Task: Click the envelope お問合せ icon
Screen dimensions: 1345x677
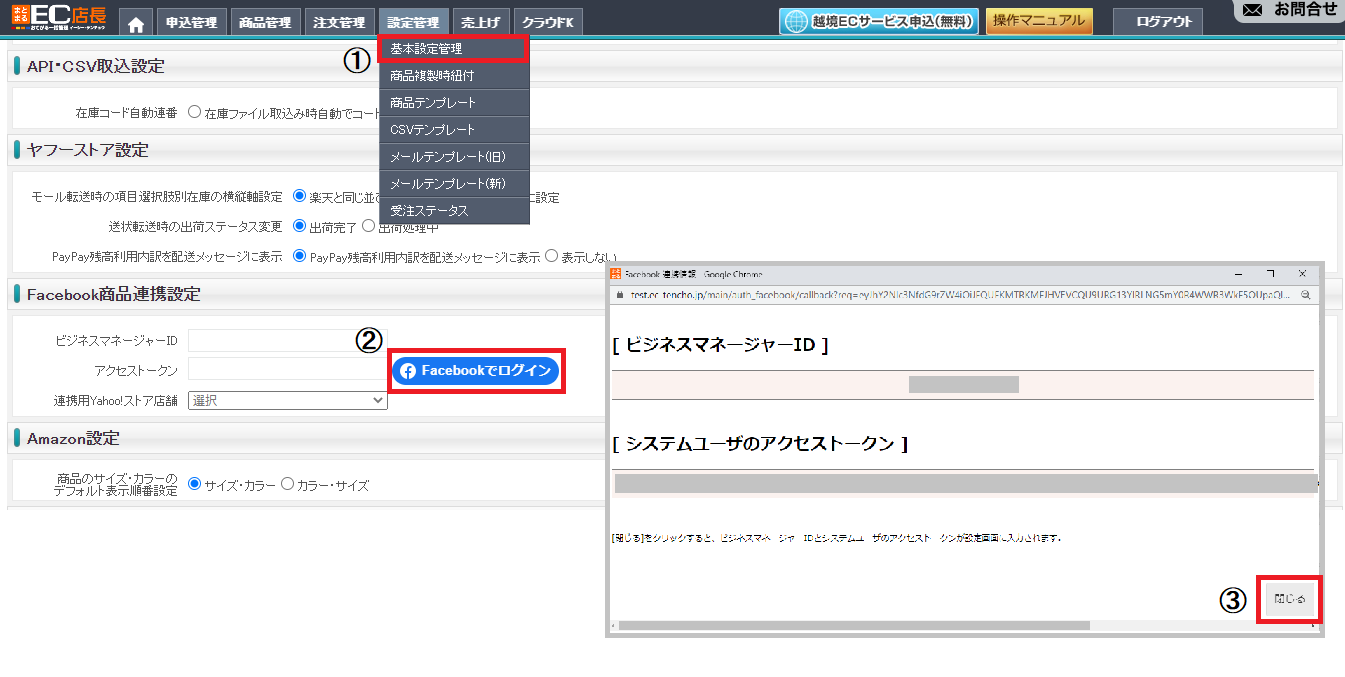Action: pos(1252,10)
